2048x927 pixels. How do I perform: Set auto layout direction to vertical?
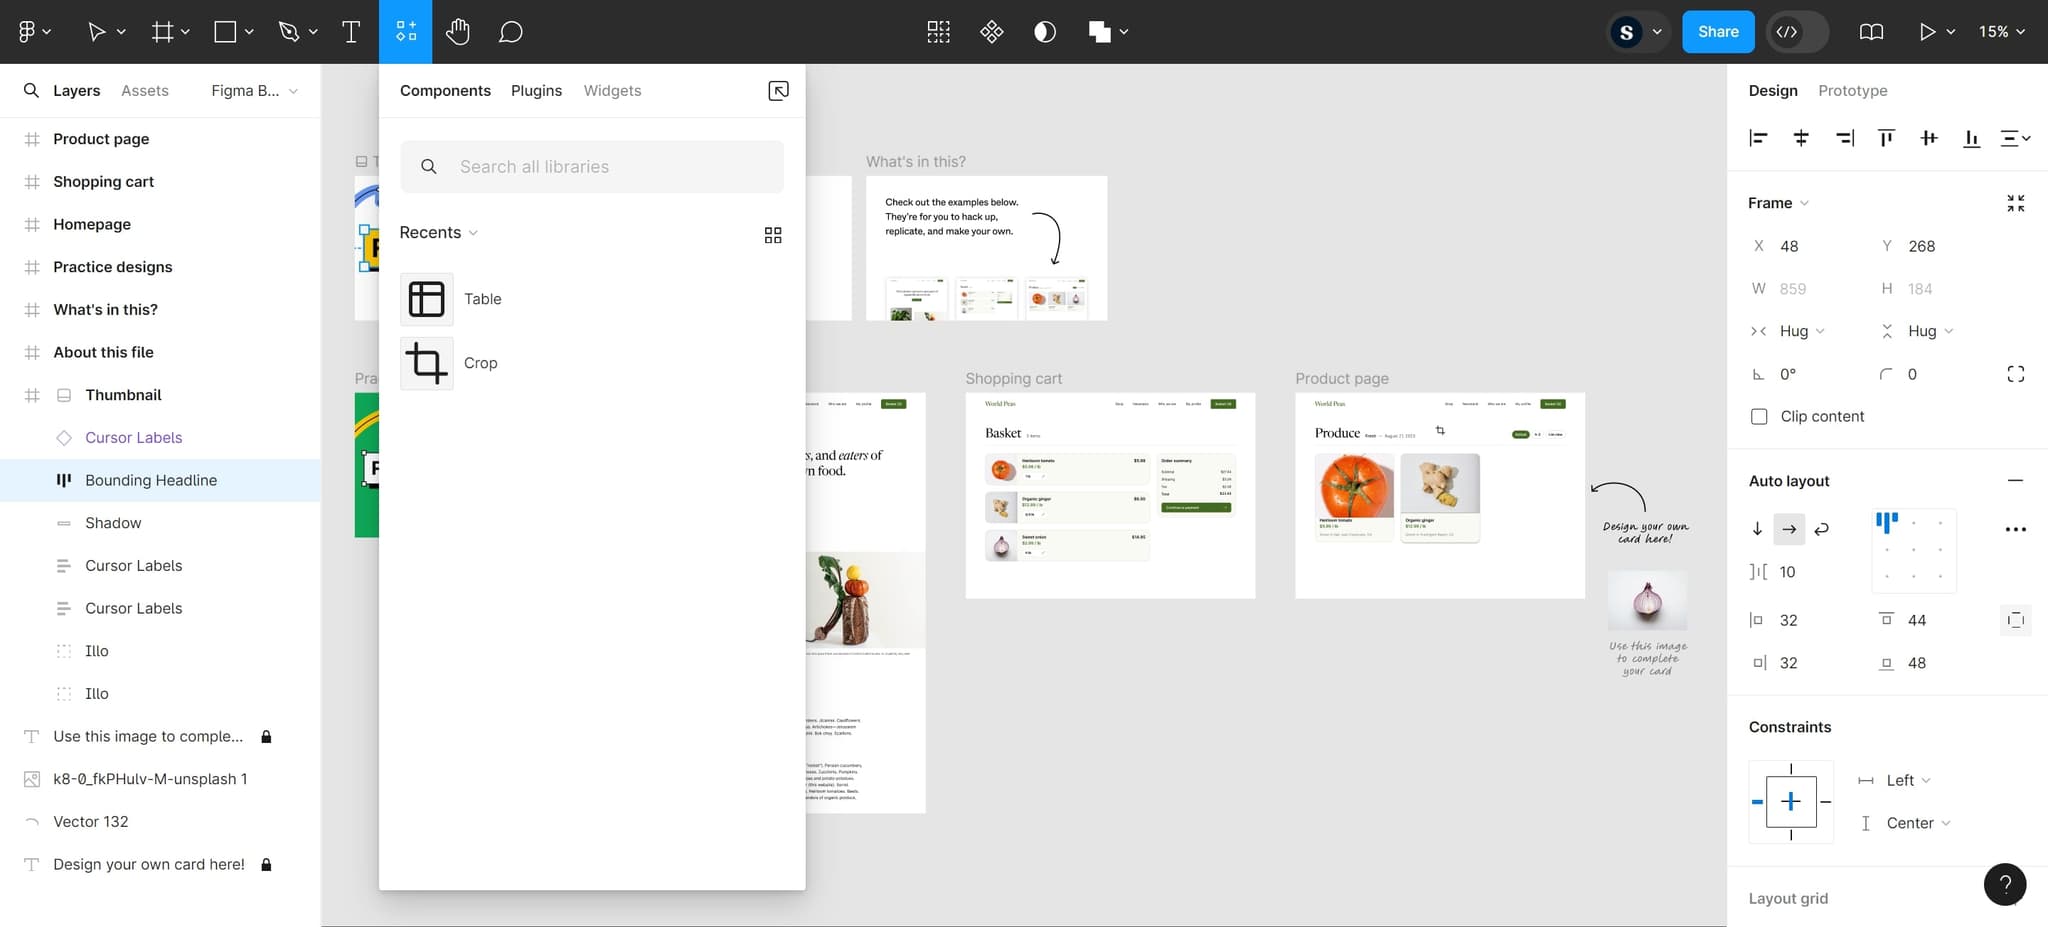pyautogui.click(x=1757, y=529)
